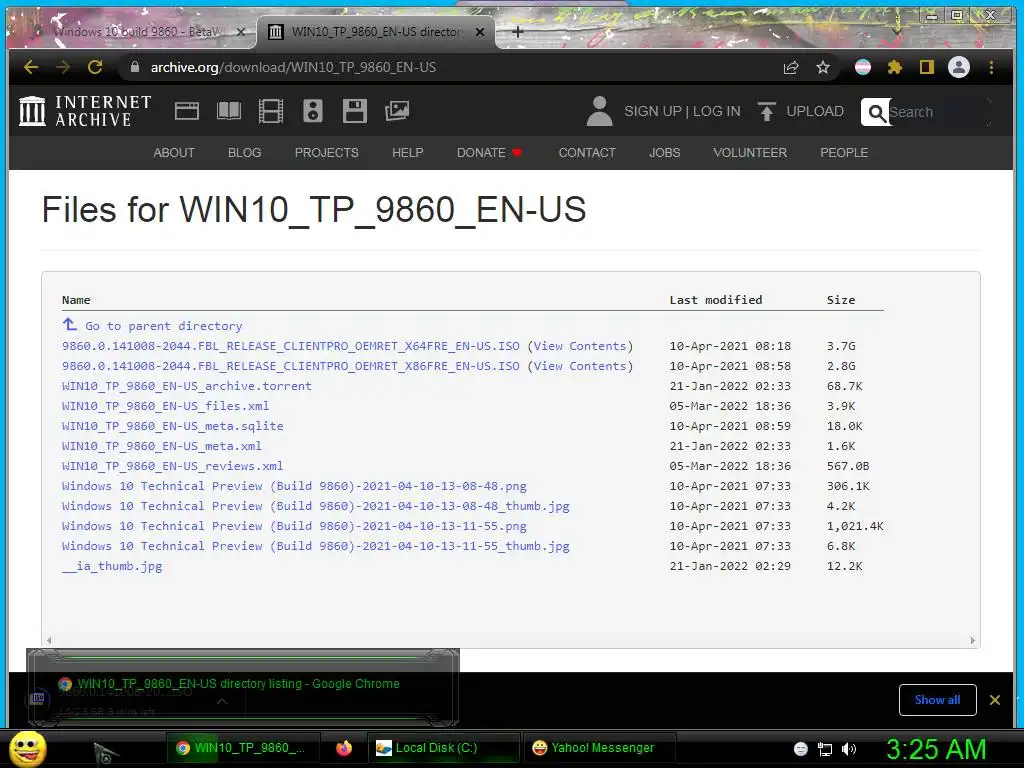Open the __ia_thumb.jpg file

point(112,566)
